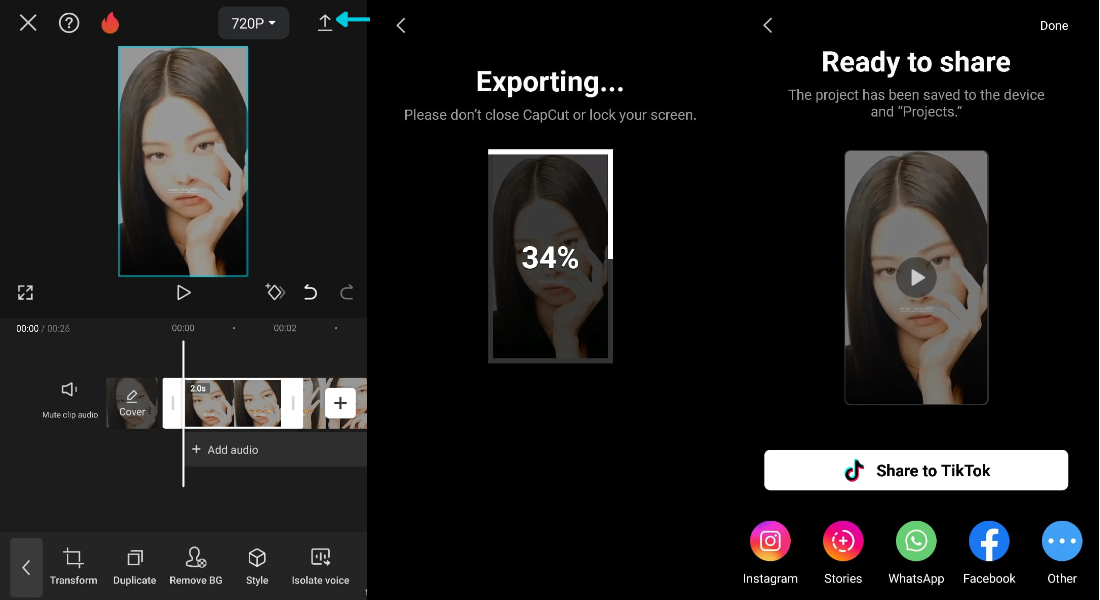
Task: Select the 2.0s clip on the timeline
Action: (233, 404)
